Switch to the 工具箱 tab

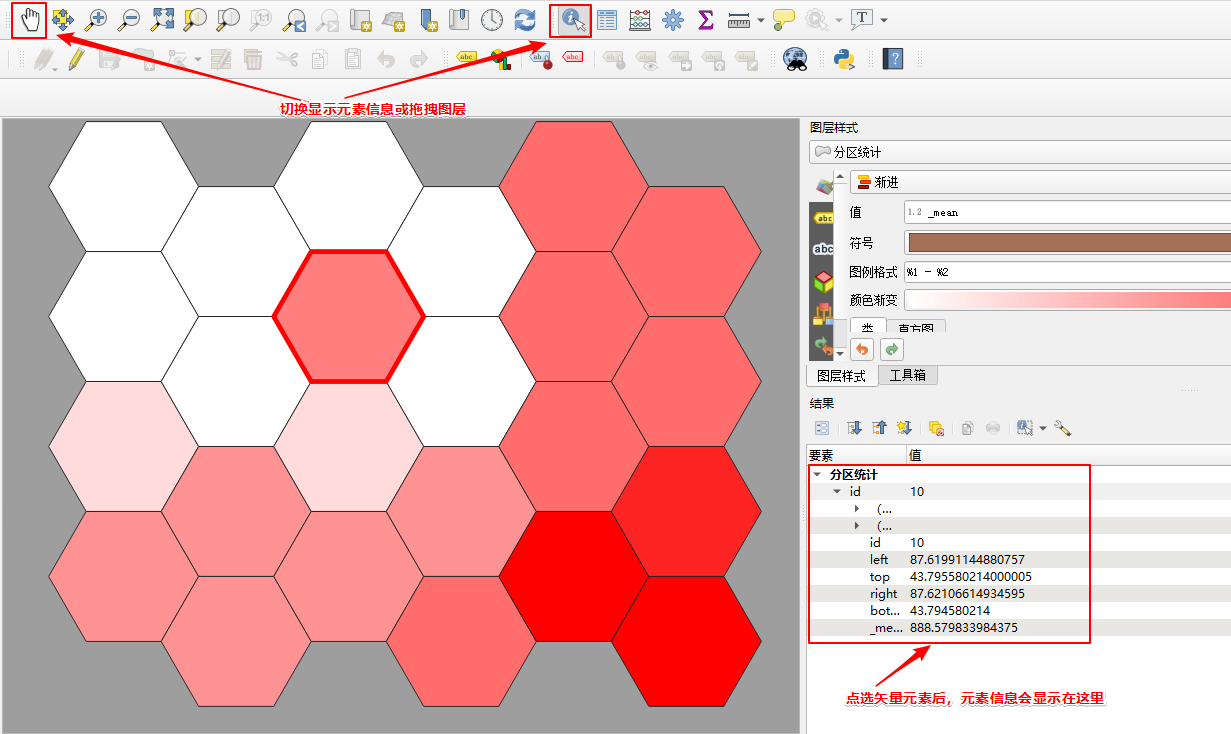click(907, 376)
